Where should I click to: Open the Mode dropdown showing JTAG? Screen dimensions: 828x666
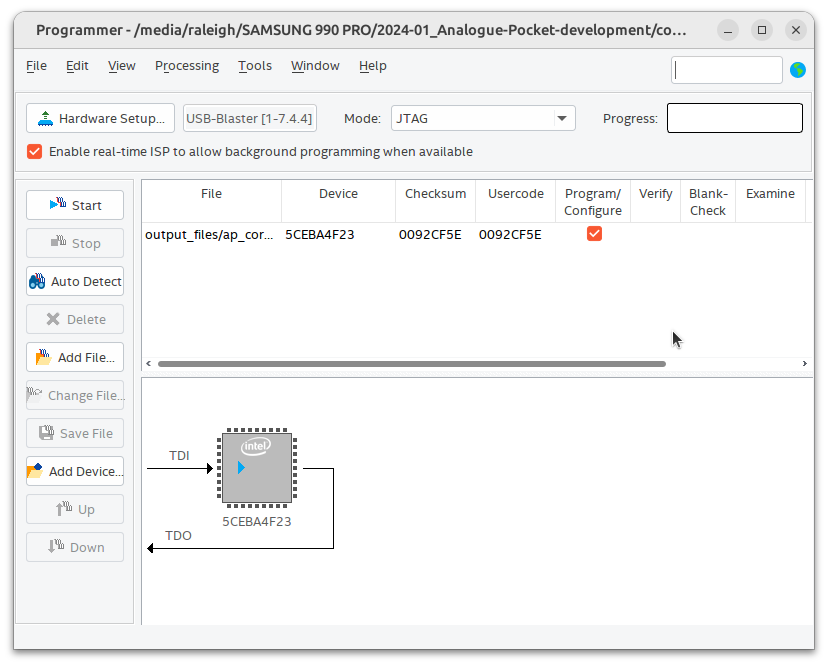(483, 117)
